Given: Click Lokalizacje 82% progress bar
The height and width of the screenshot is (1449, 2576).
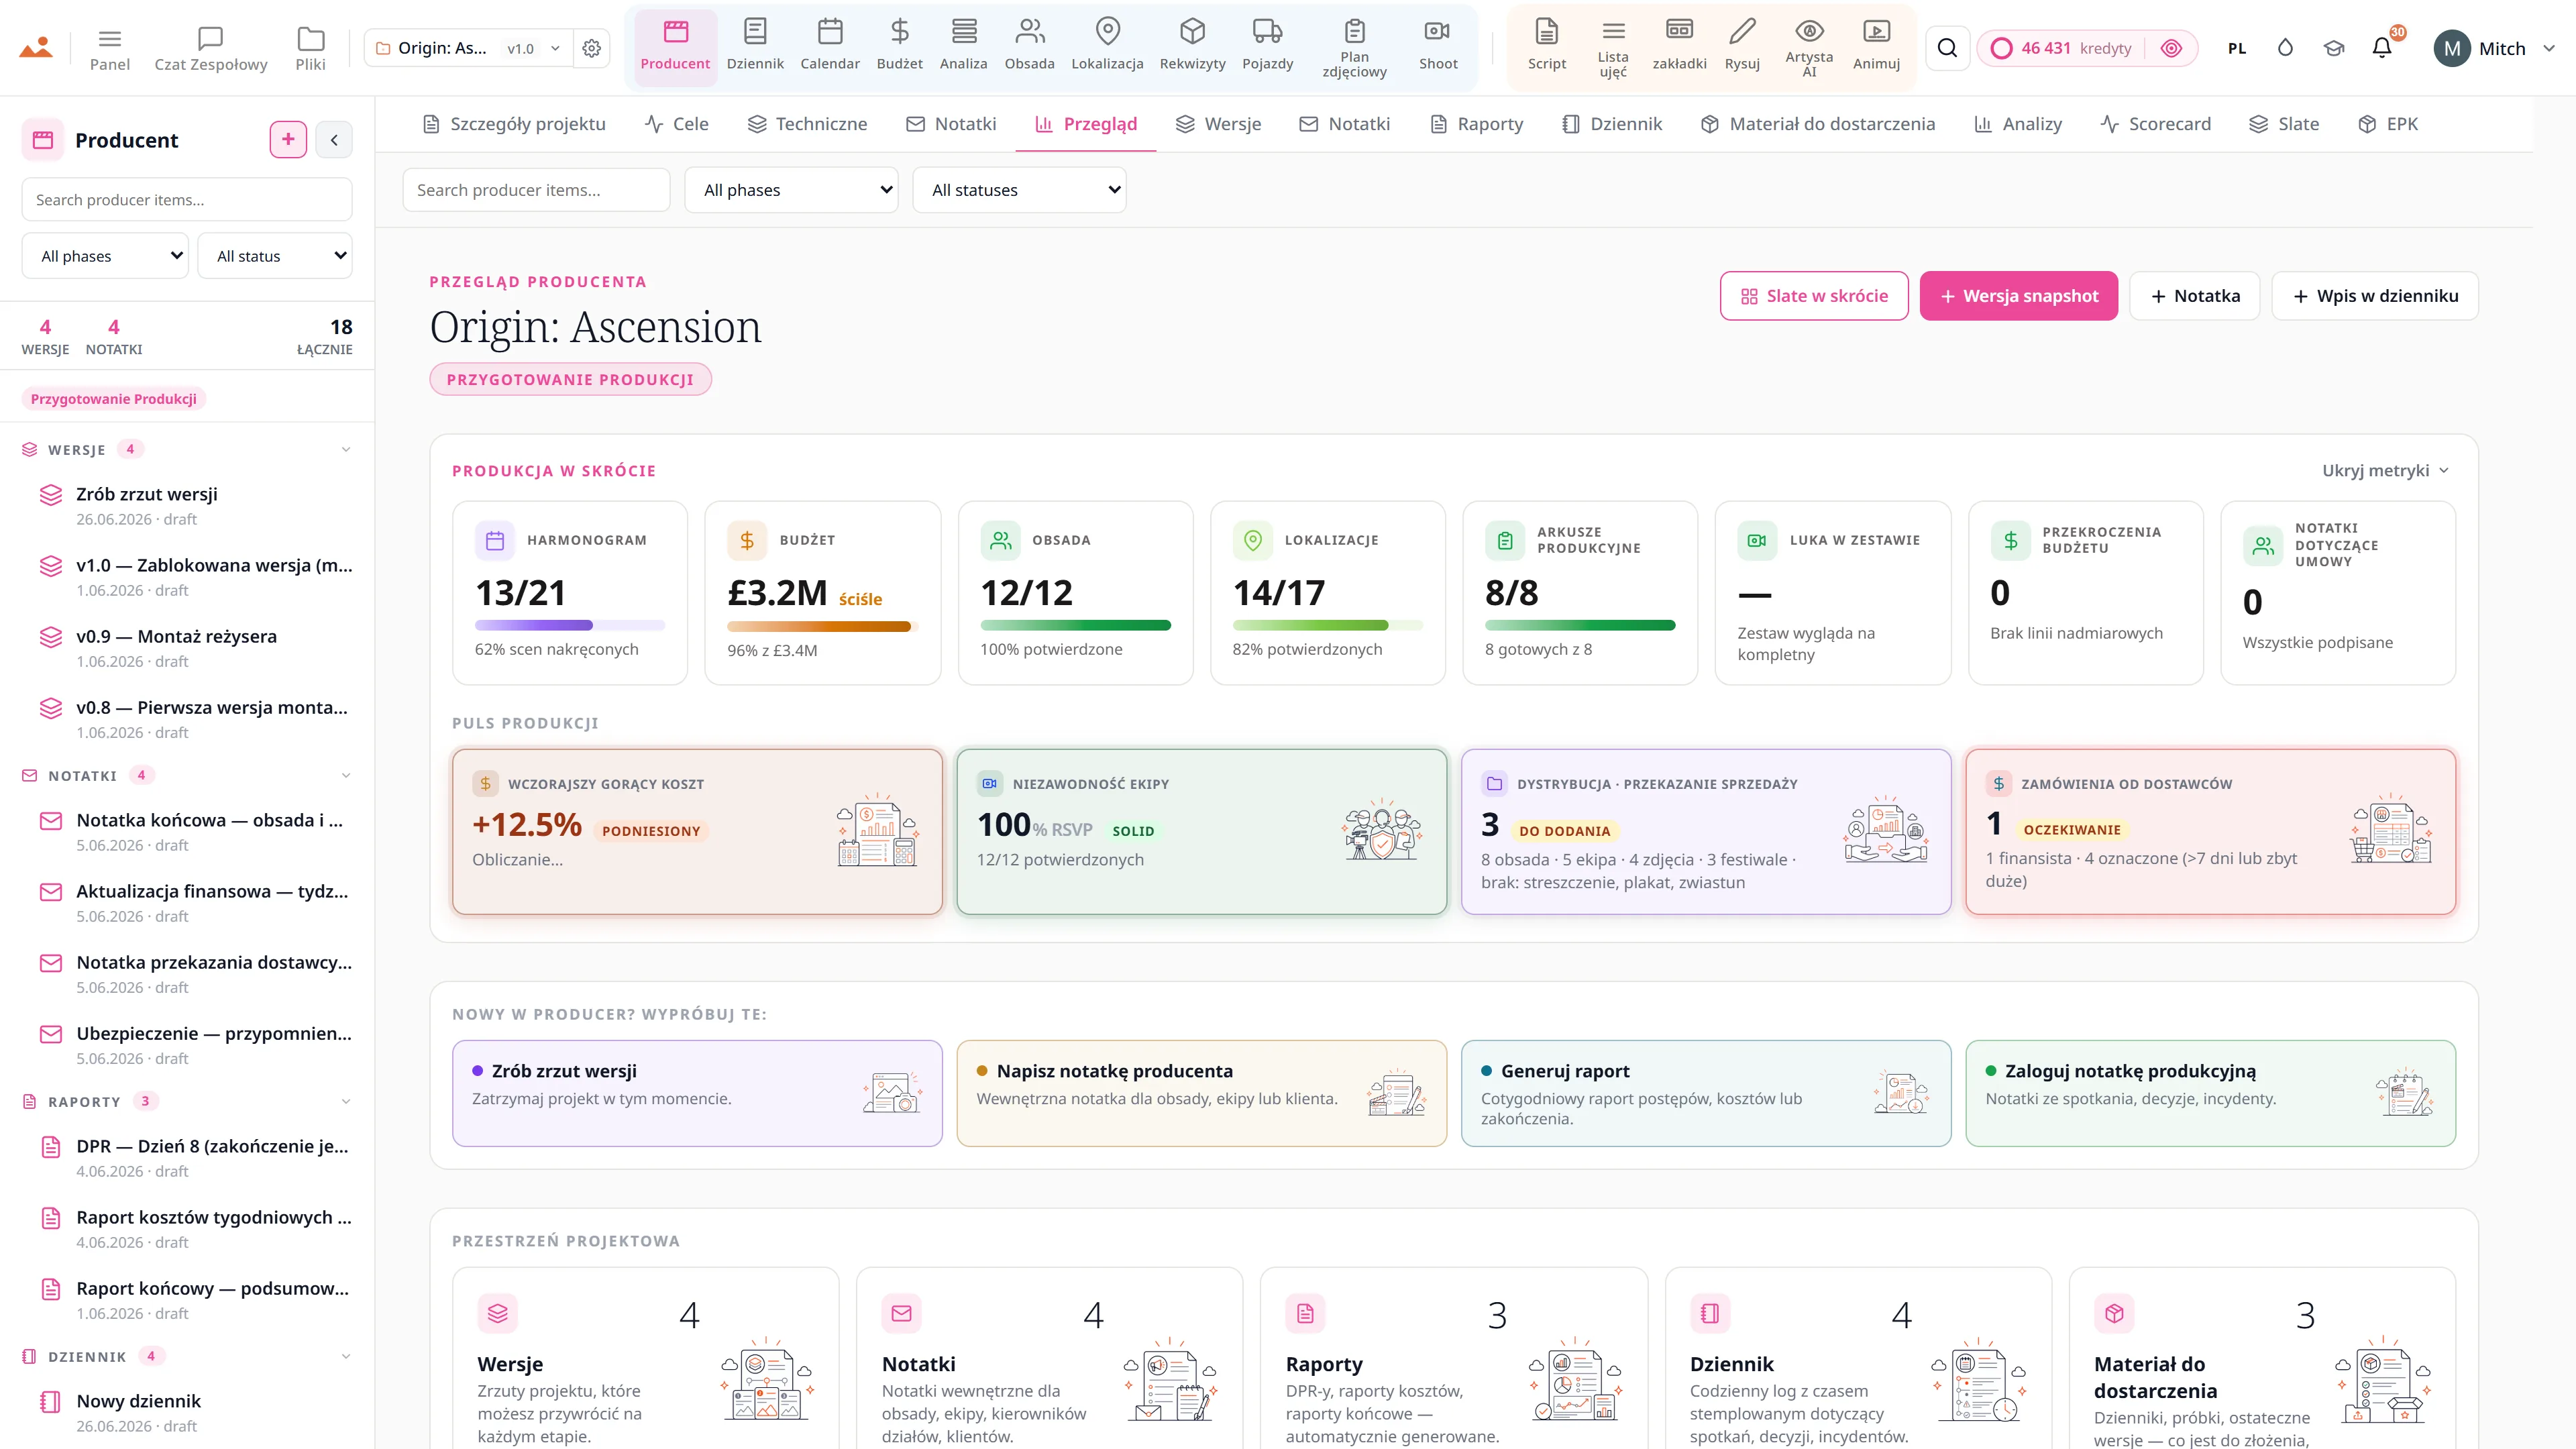Looking at the screenshot, I should pyautogui.click(x=1327, y=625).
